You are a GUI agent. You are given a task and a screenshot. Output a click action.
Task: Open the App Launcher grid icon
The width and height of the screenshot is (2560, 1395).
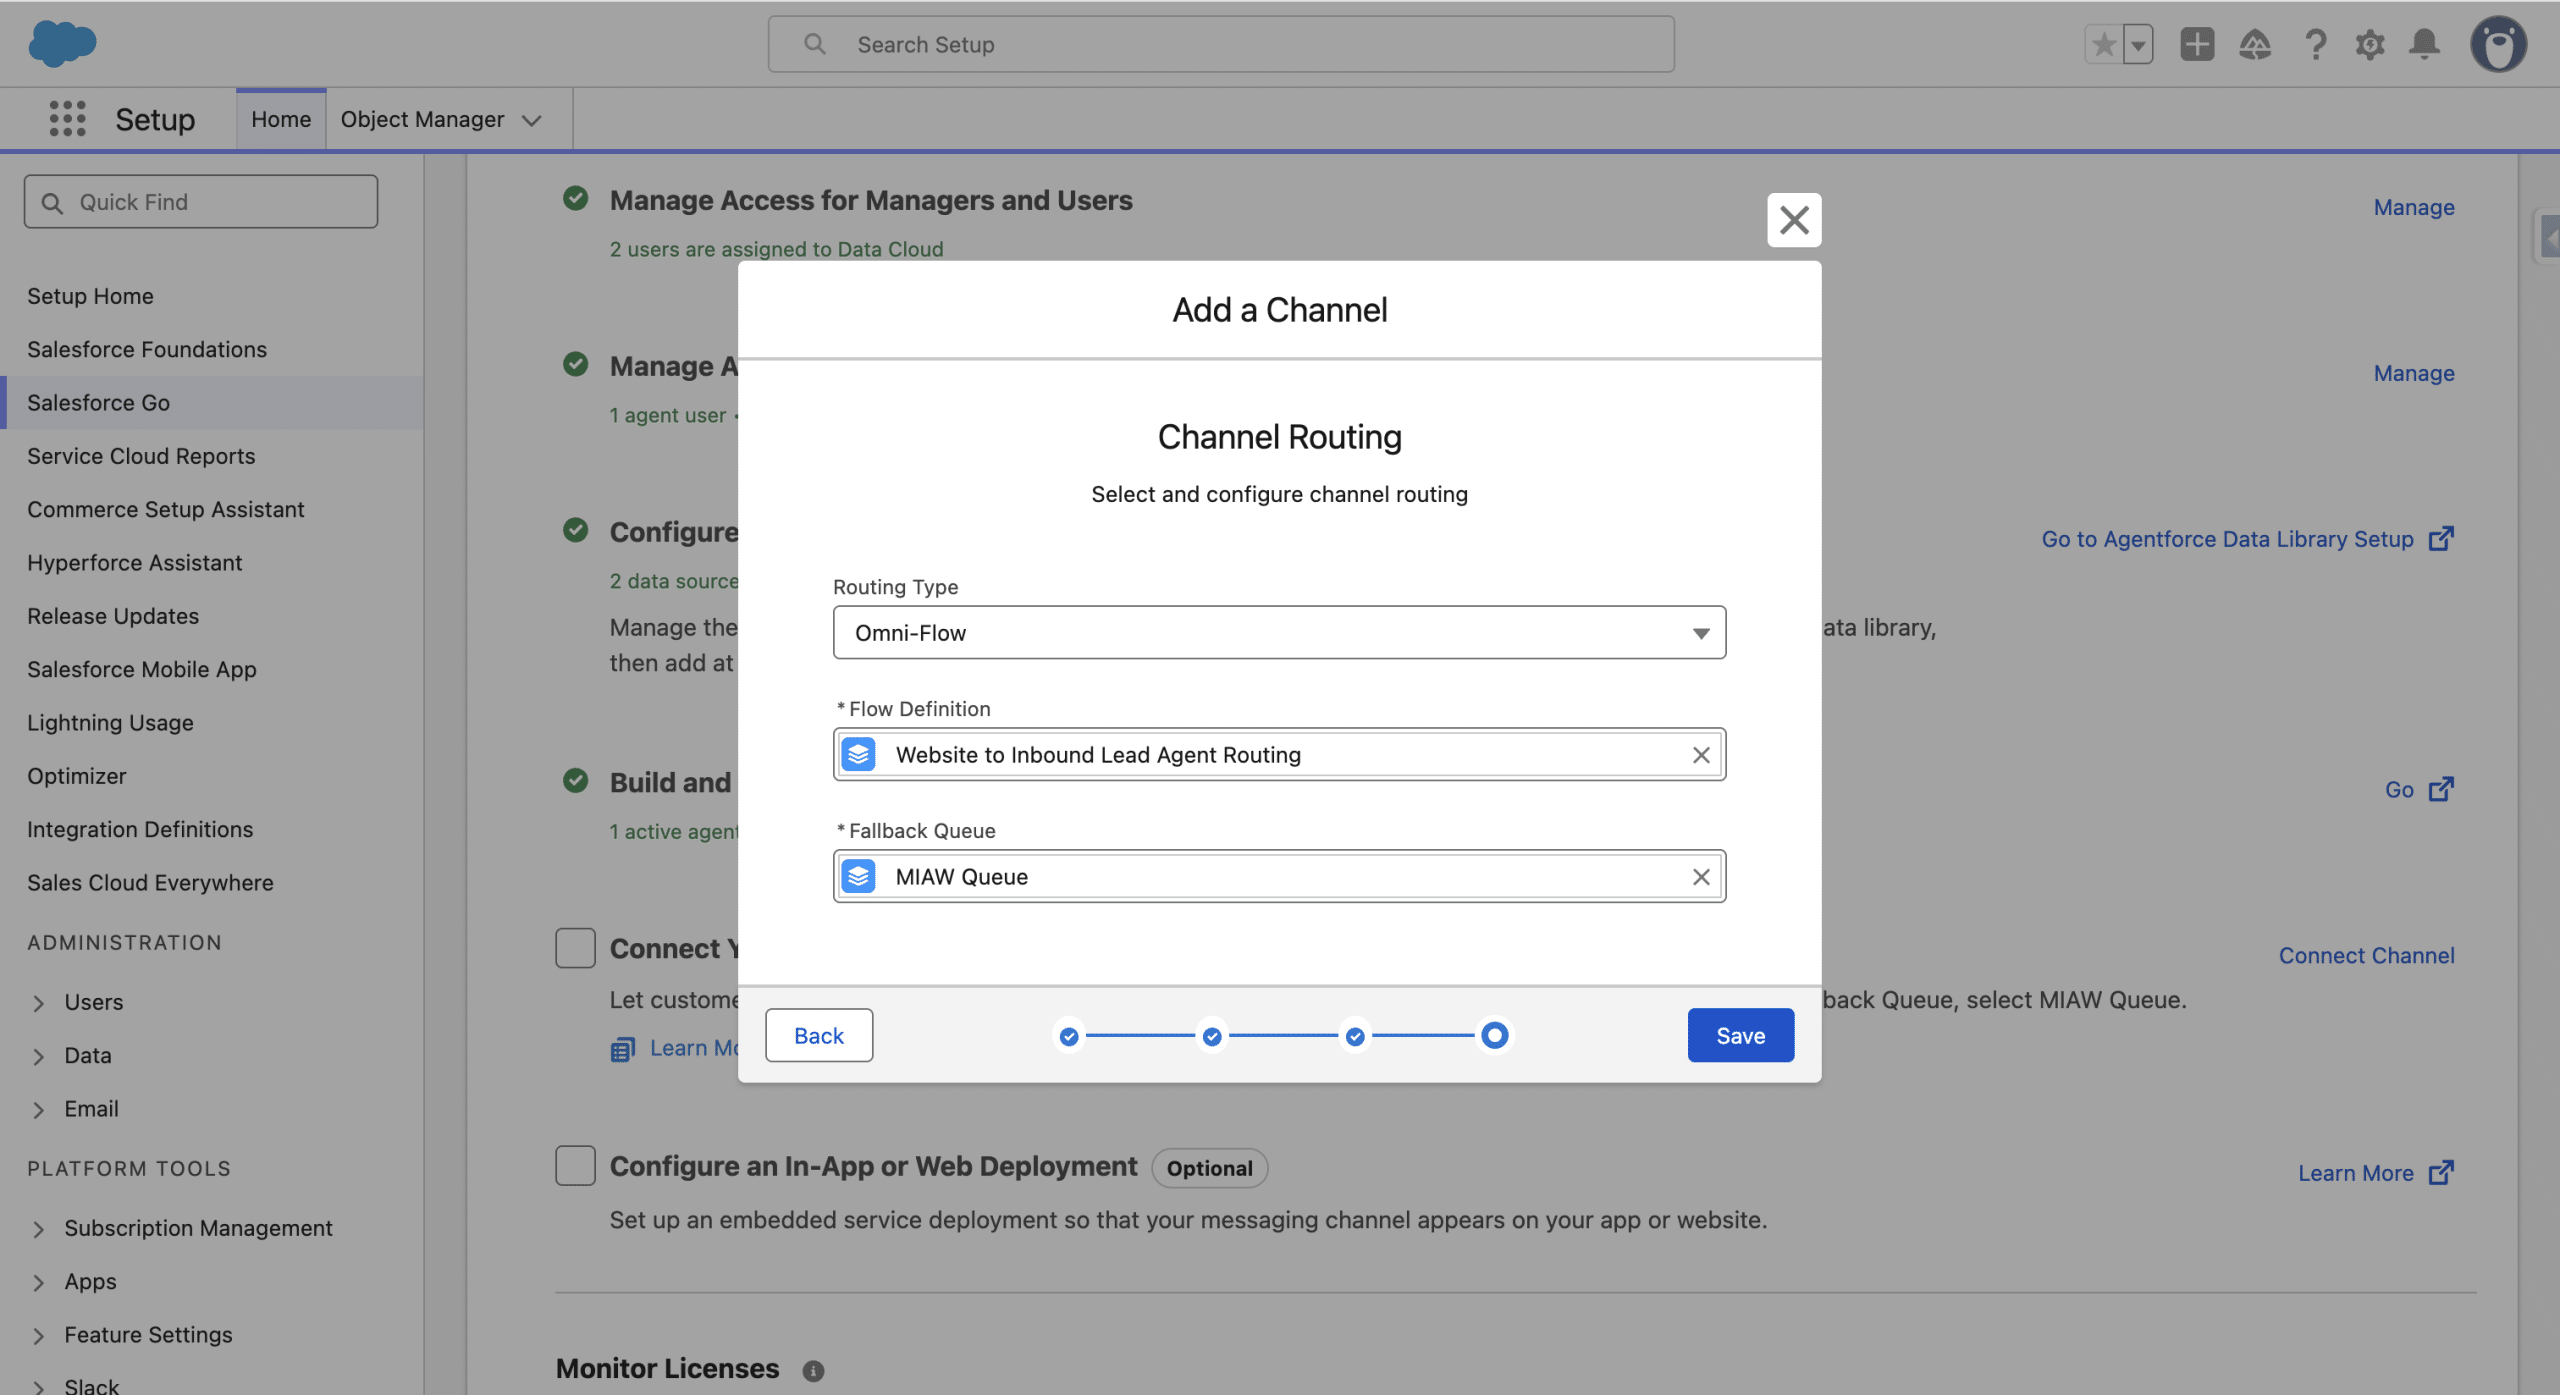67,119
